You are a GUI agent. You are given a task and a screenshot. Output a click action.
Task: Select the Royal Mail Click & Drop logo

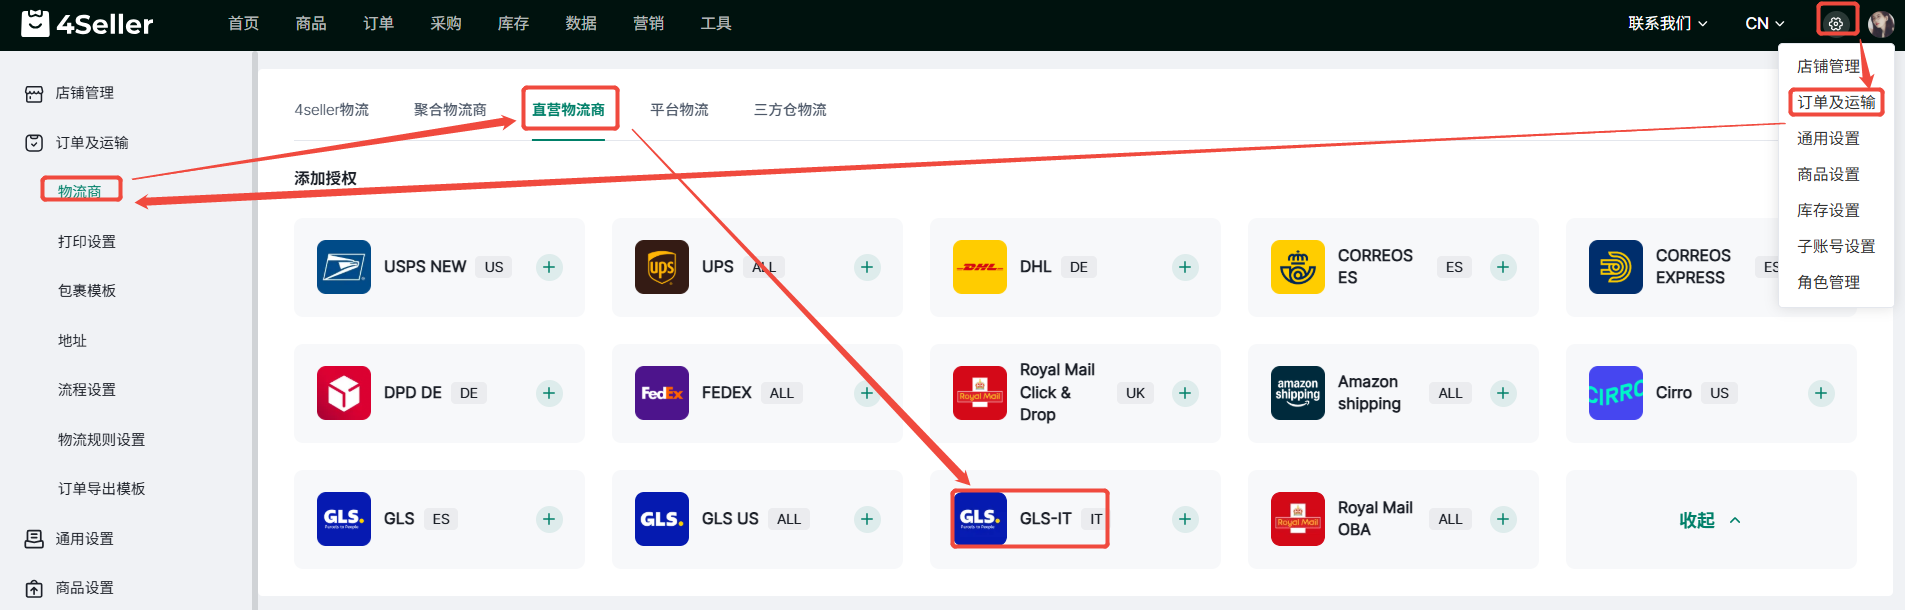(980, 393)
